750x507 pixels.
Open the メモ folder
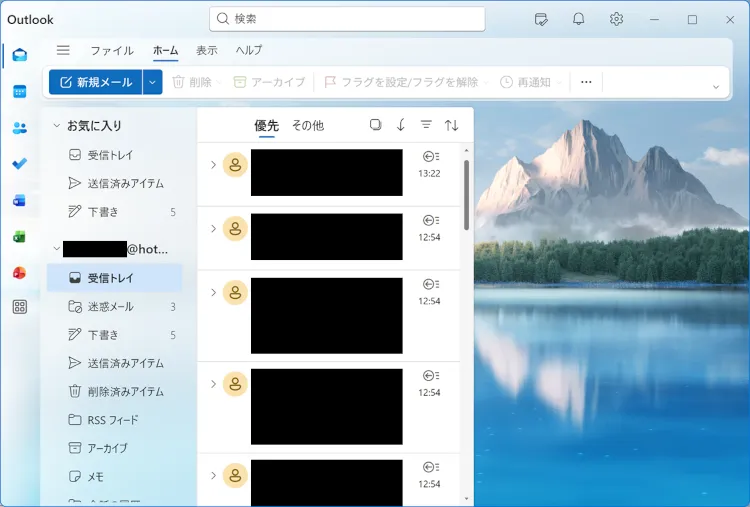coord(115,476)
